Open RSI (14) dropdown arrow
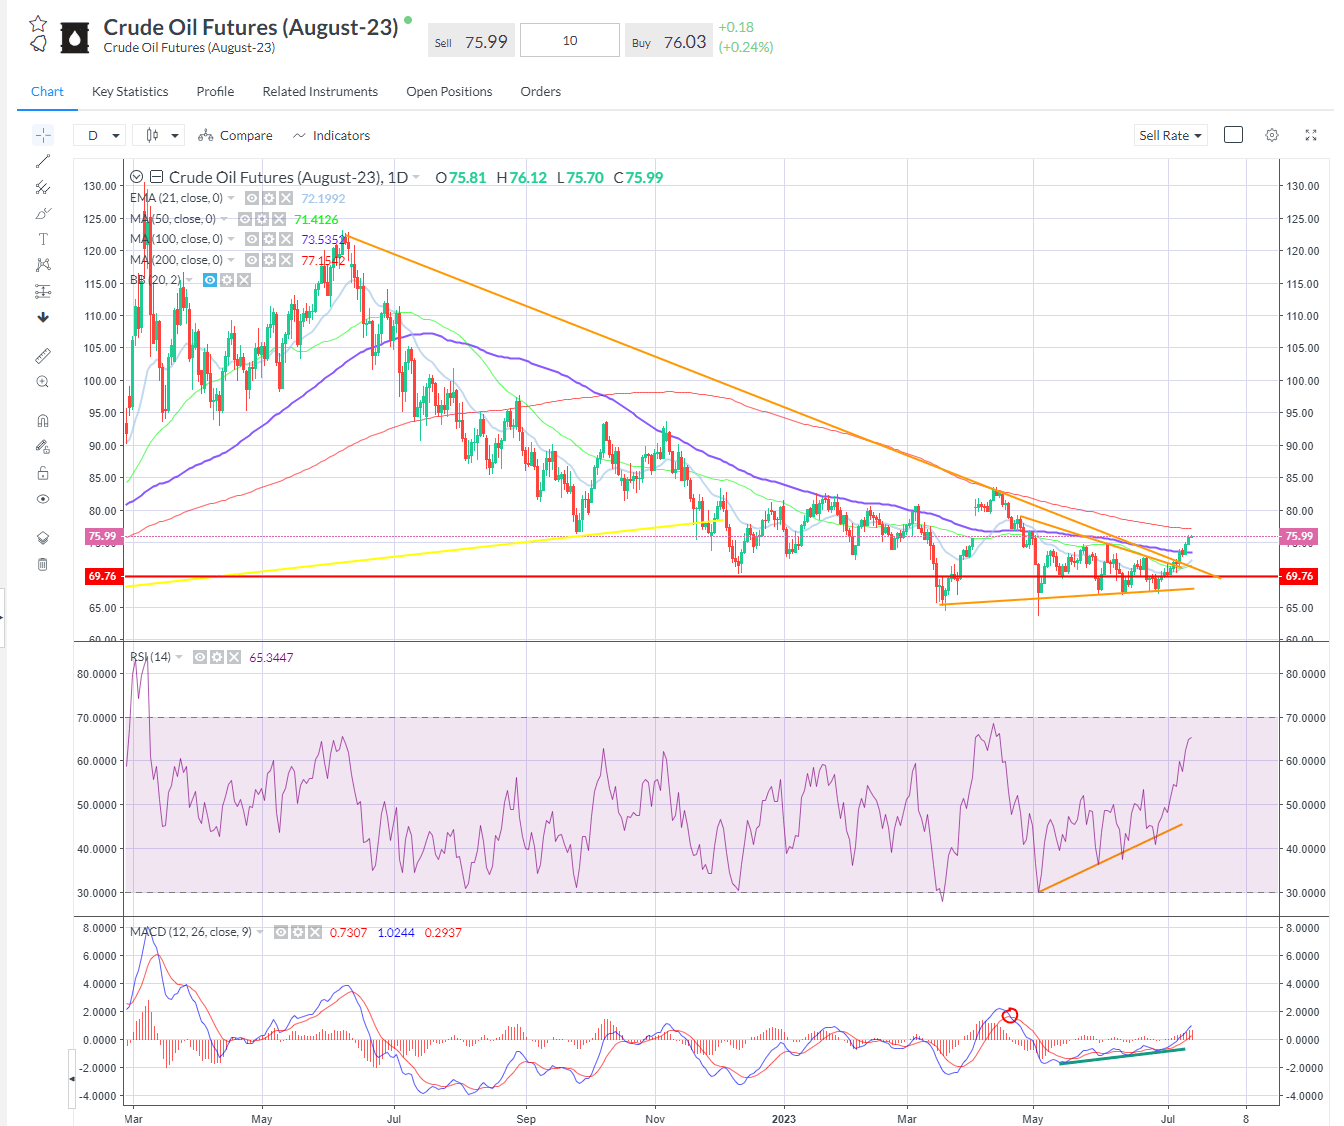This screenshot has height=1126, width=1344. click(179, 657)
